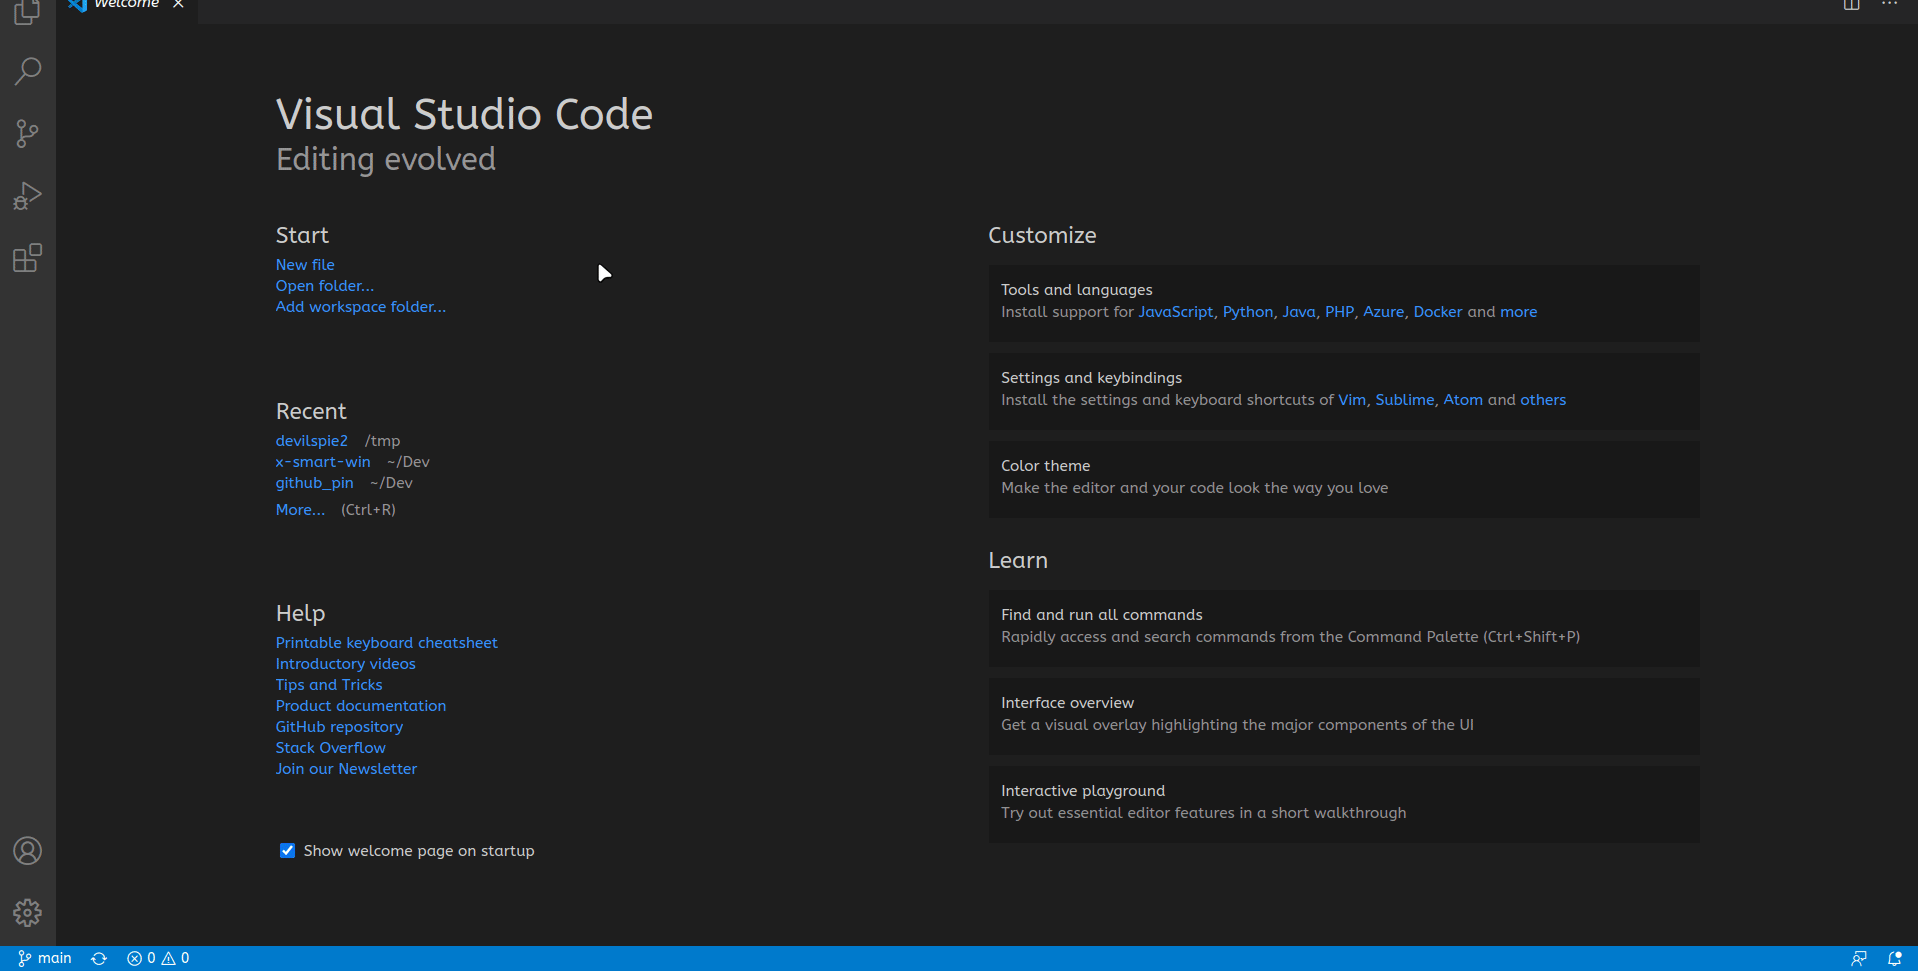
Task: Open Product documentation link
Action: (x=361, y=706)
